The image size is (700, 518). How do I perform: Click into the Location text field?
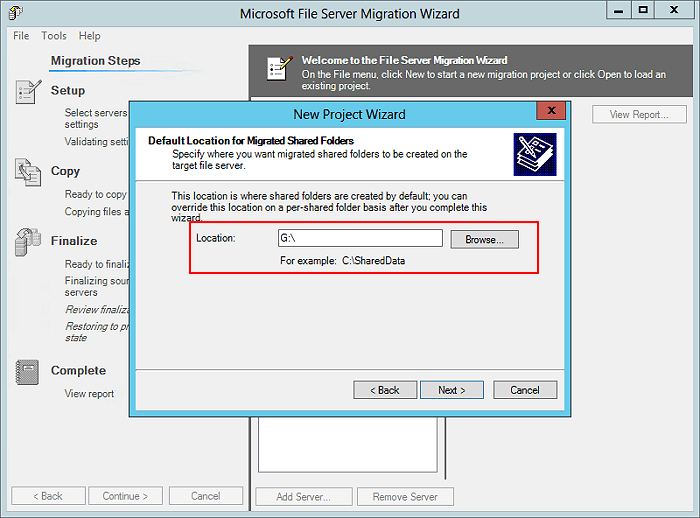pos(359,239)
